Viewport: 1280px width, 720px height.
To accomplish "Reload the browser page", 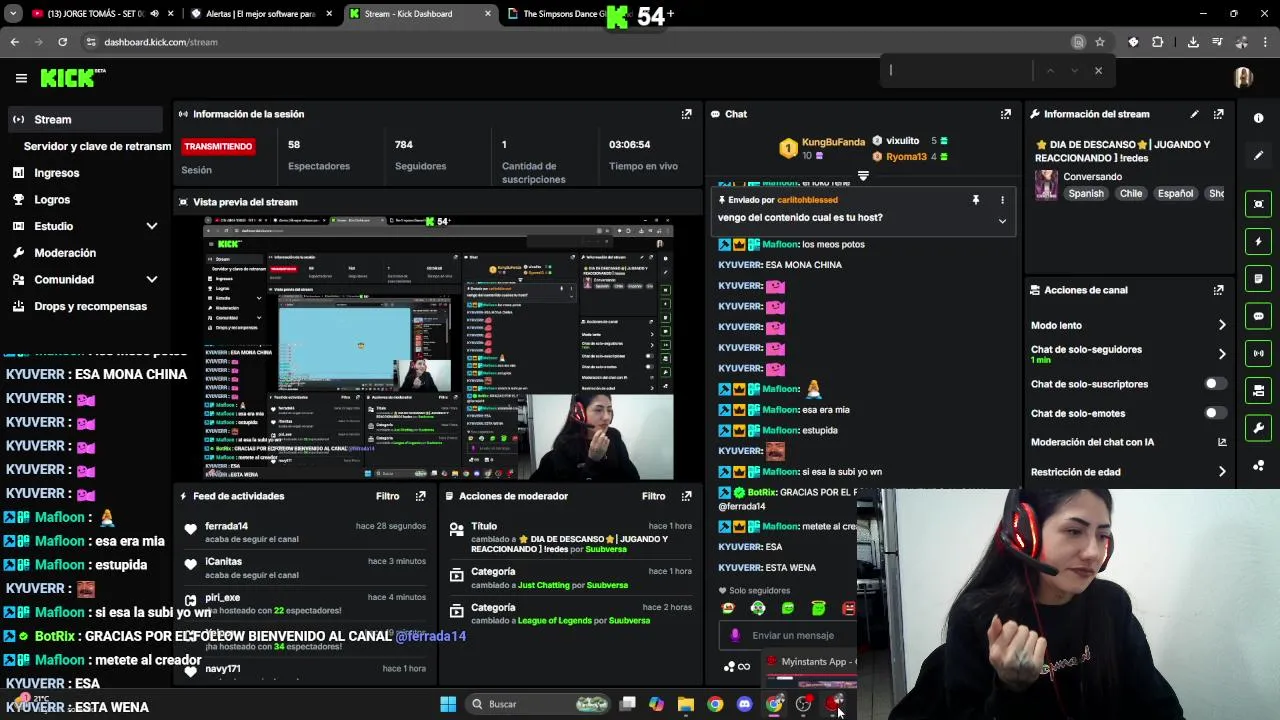I will (x=62, y=42).
